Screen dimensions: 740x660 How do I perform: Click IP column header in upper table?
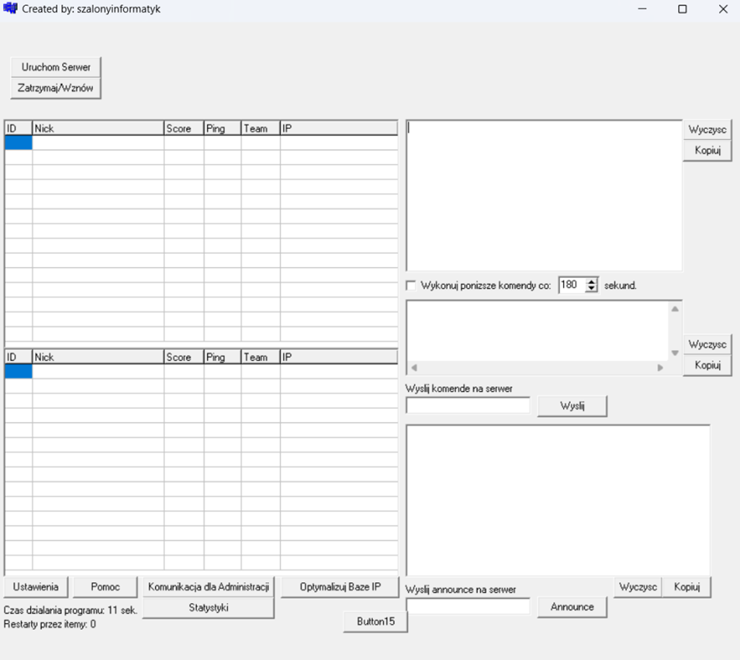click(339, 128)
